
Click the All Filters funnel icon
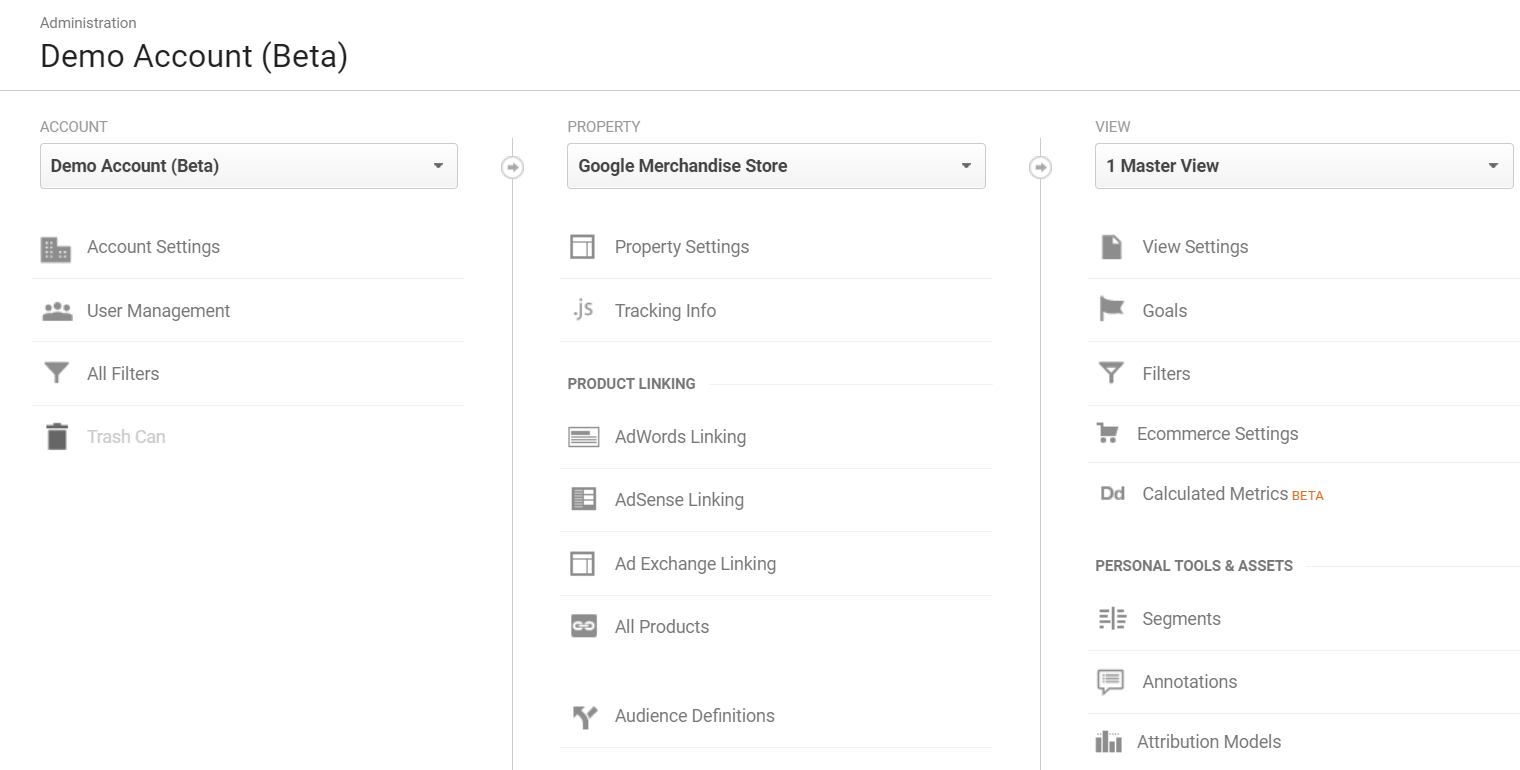(x=57, y=374)
